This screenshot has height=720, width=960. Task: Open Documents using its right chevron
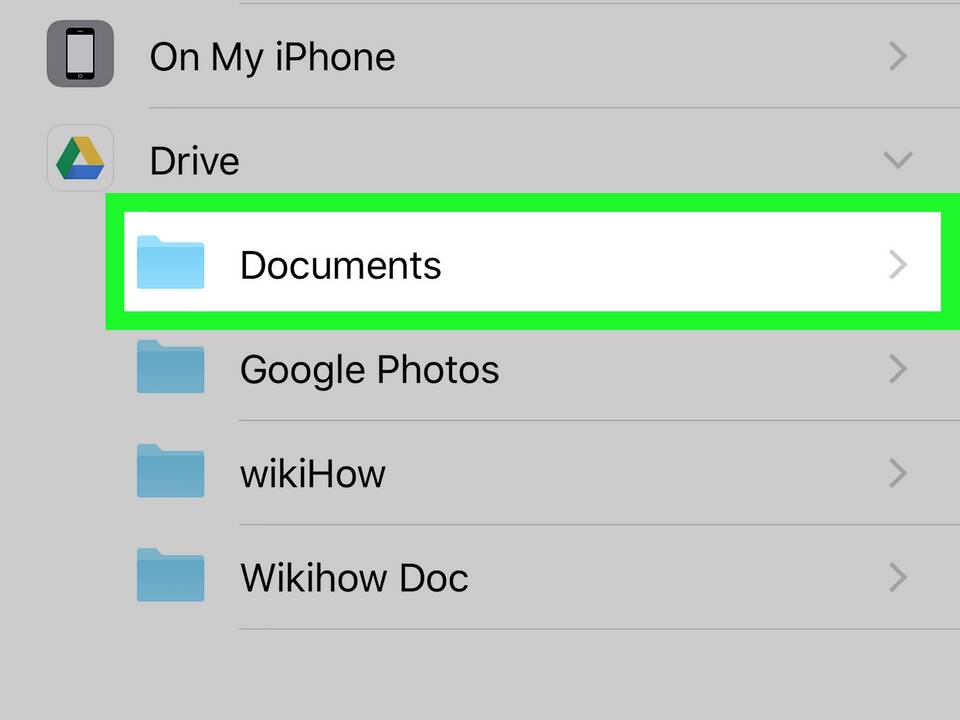tap(898, 264)
